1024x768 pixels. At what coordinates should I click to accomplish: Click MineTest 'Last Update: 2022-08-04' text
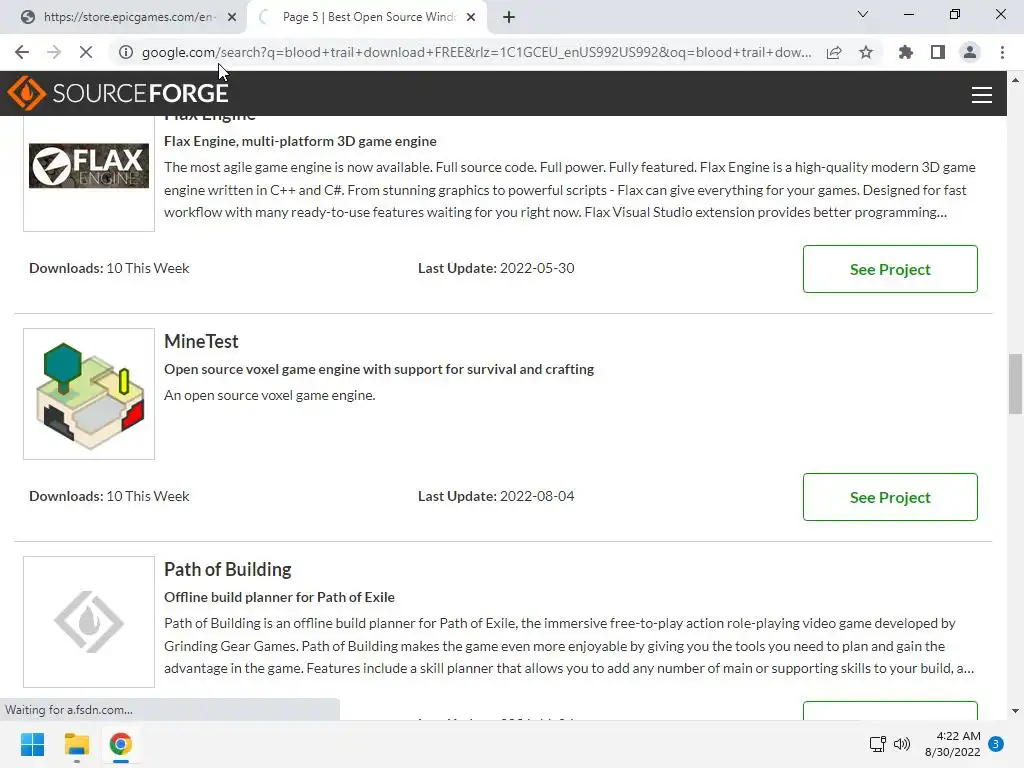click(496, 496)
